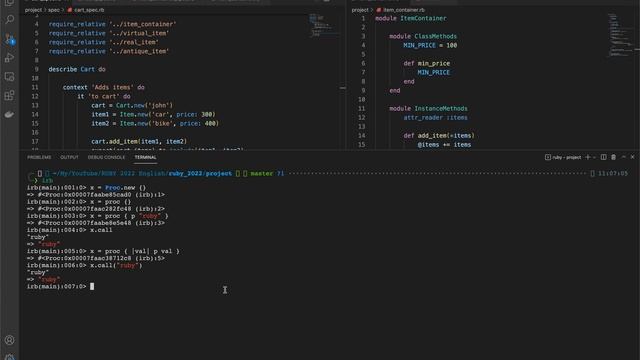Click the item2 = Item.new('bike') line
640x360 pixels.
click(155, 123)
